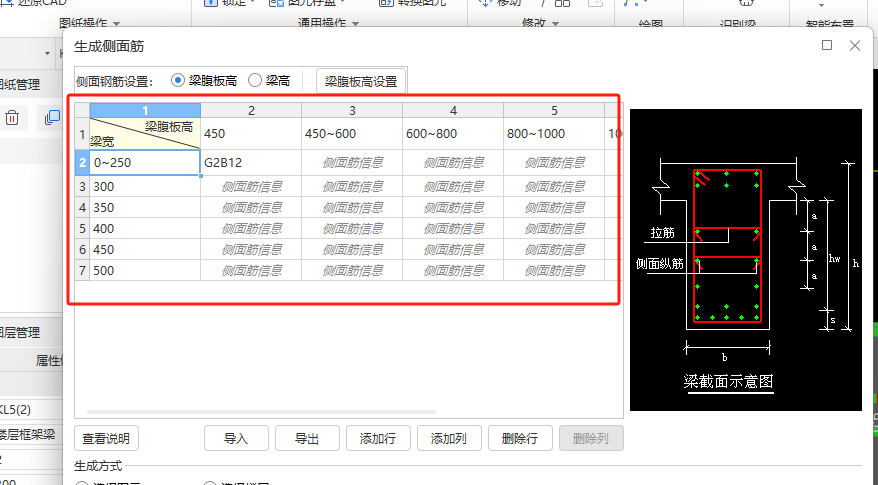Click the greyed 删除列 button
This screenshot has width=878, height=485.
[x=591, y=438]
